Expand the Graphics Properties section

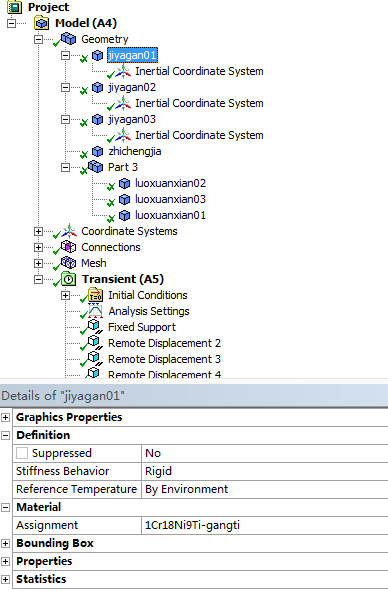(5, 418)
